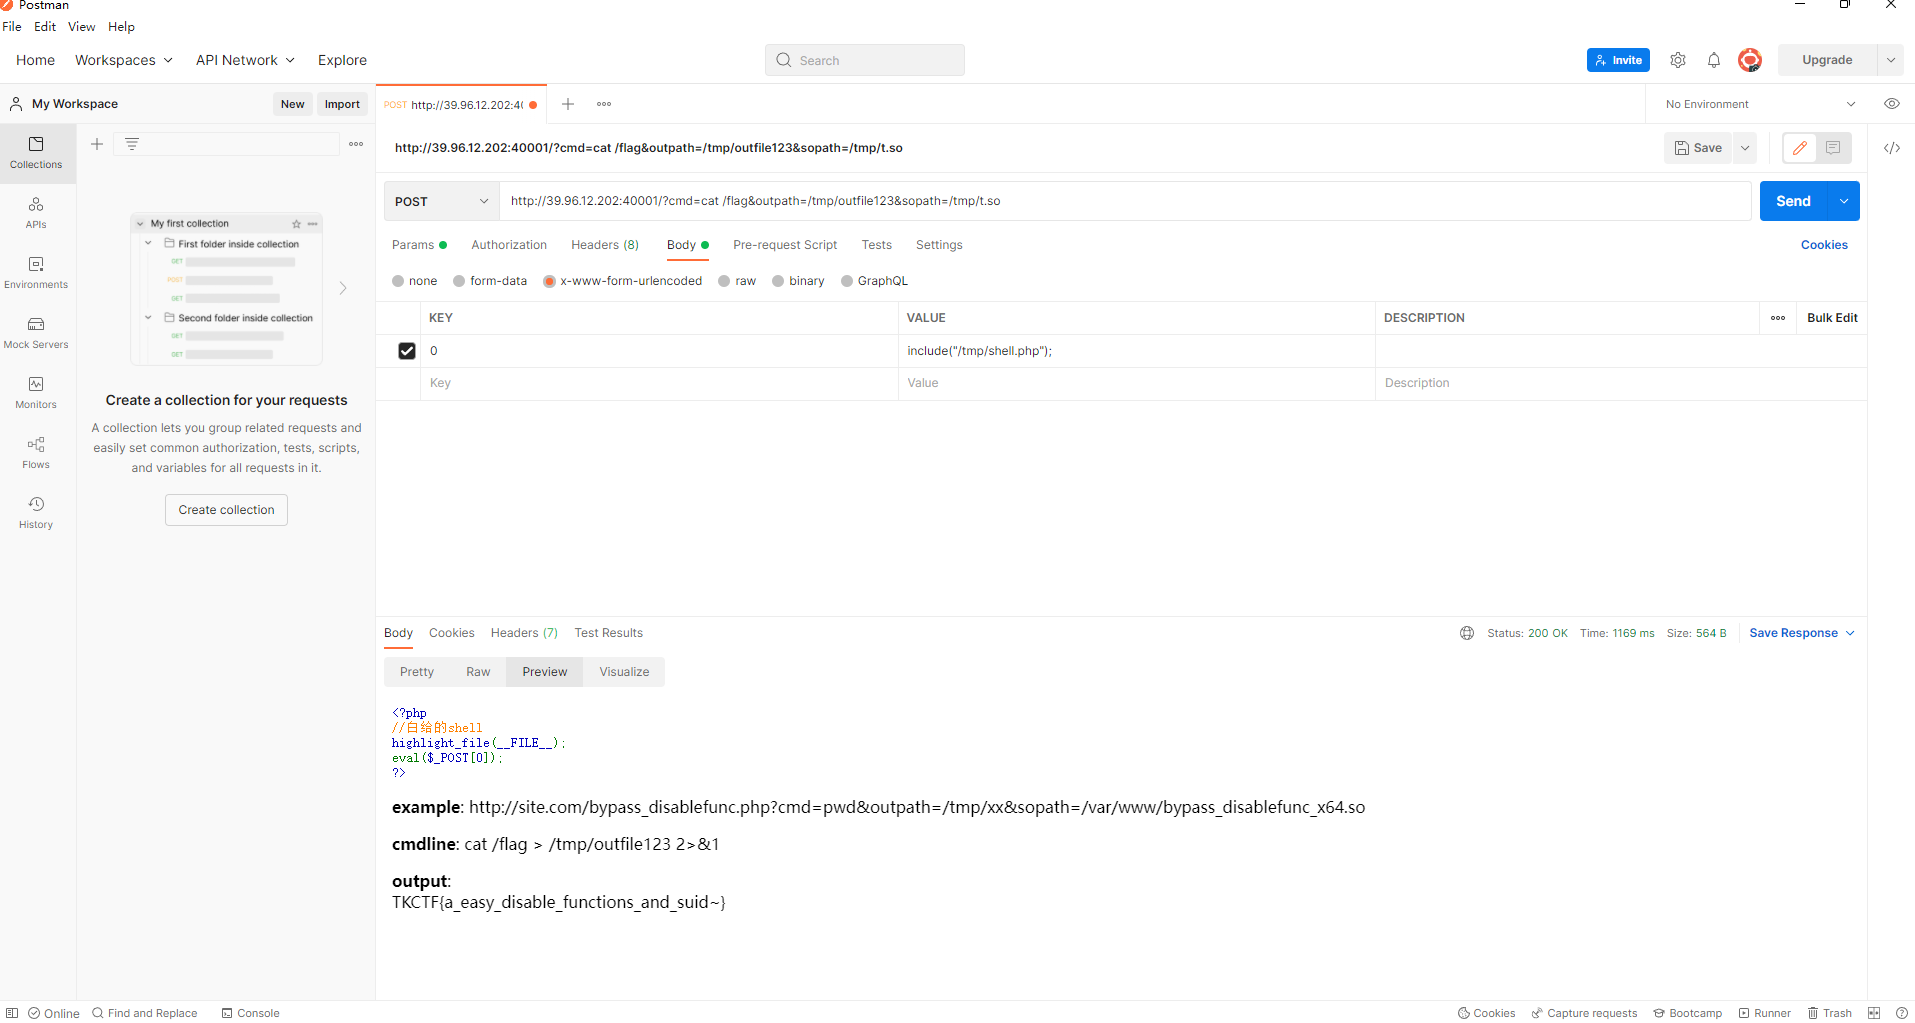Click Bulk Edit in body table

(1832, 318)
